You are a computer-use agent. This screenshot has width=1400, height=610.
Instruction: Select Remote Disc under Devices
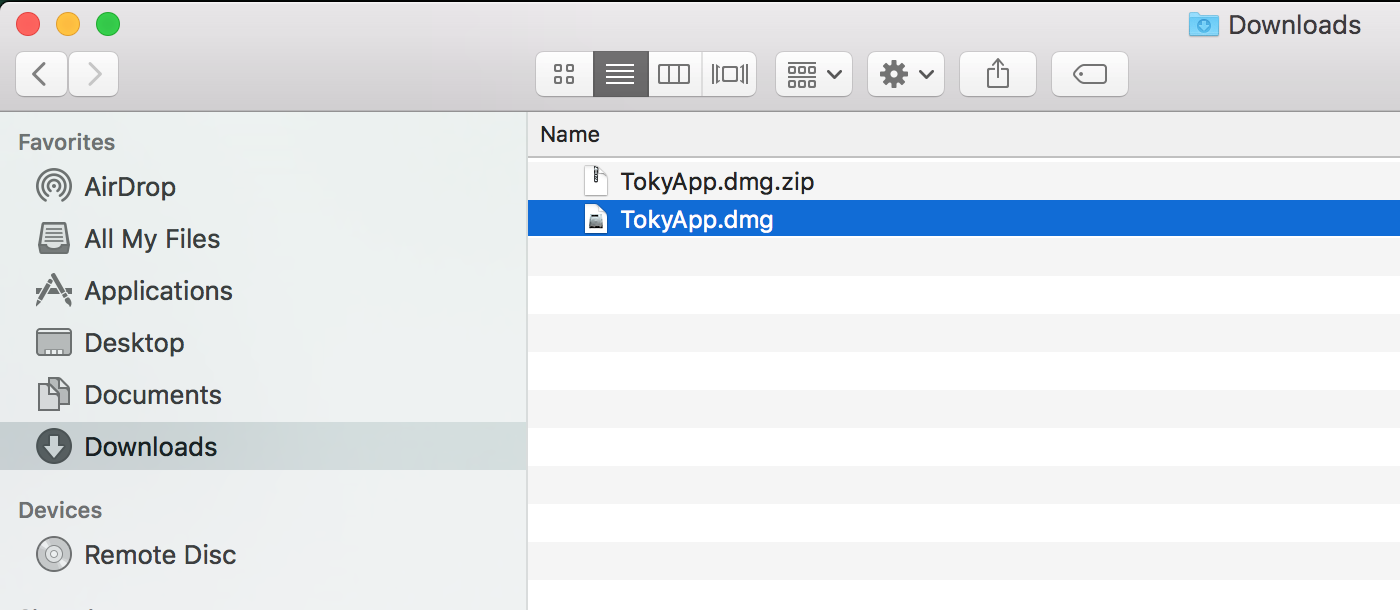pos(160,555)
